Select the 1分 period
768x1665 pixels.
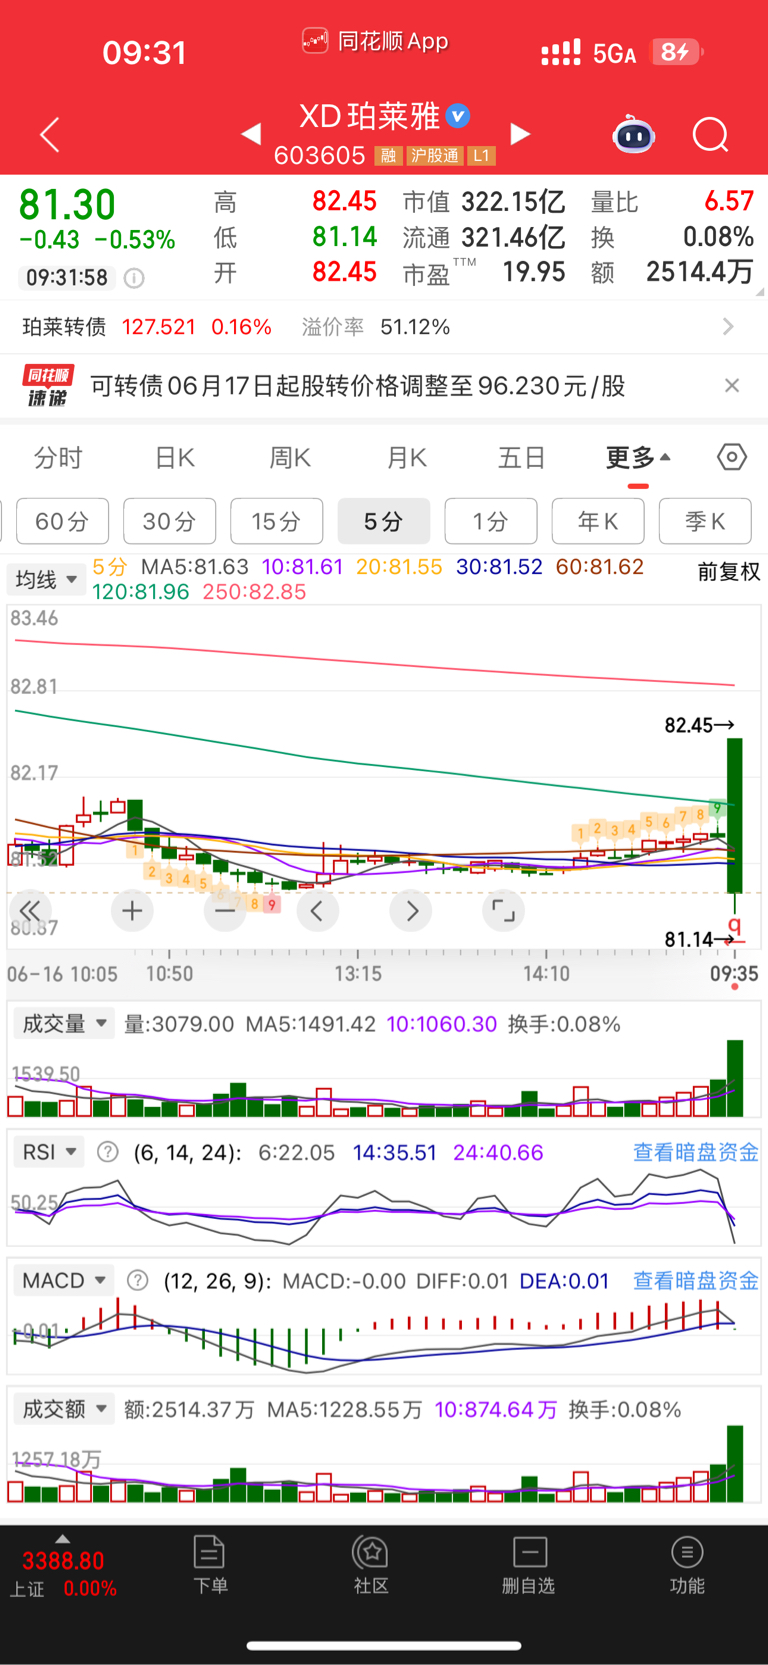tap(490, 521)
